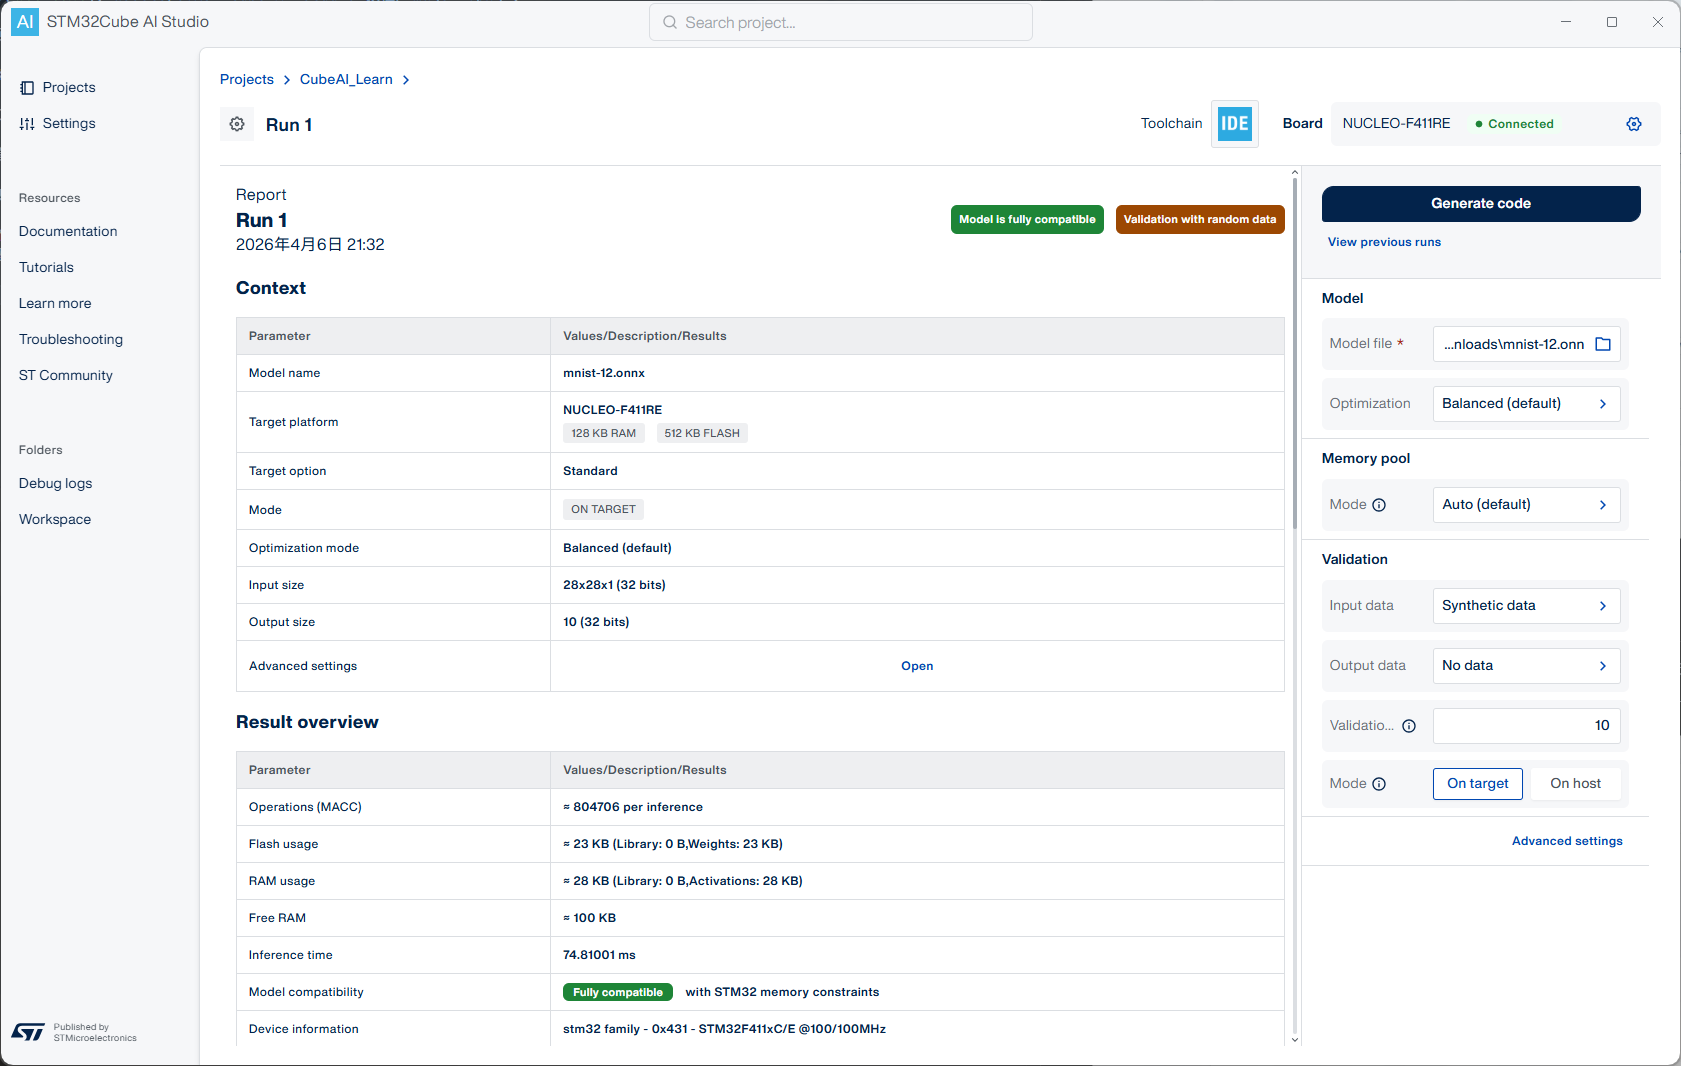The image size is (1681, 1066).
Task: Show Validation Mode info icon
Action: 1379,784
